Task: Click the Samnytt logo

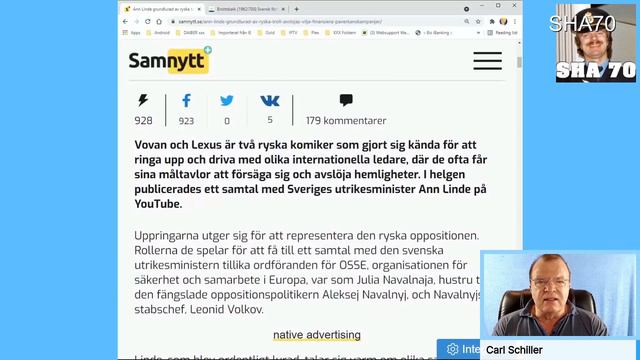Action: click(170, 60)
